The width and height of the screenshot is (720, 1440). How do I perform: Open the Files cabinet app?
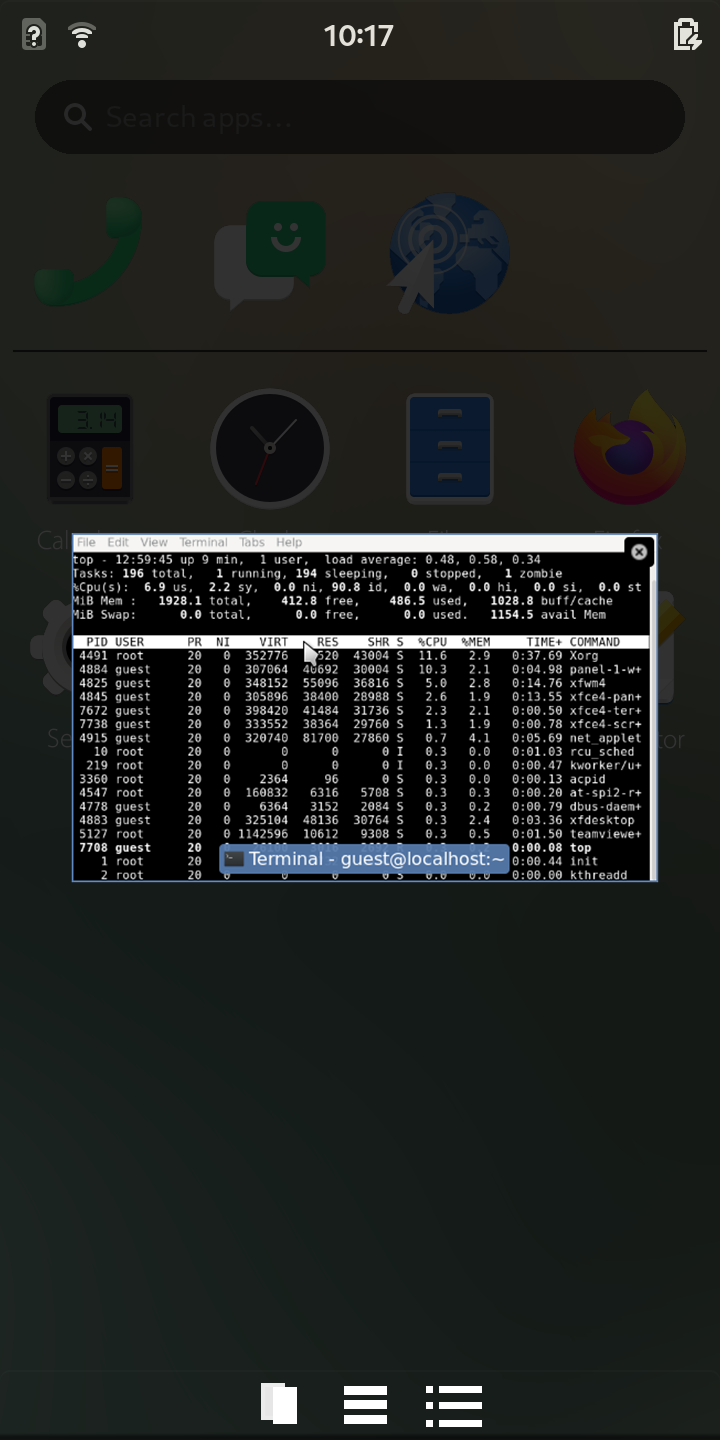(x=450, y=449)
